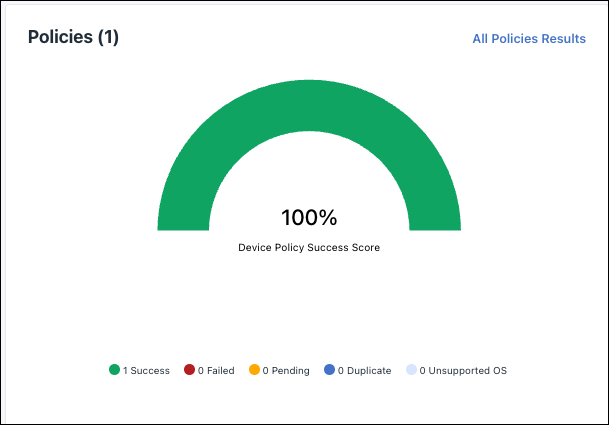Screen dimensions: 609x425
Task: Click the (1) count beside Policies
Action: 108,37
